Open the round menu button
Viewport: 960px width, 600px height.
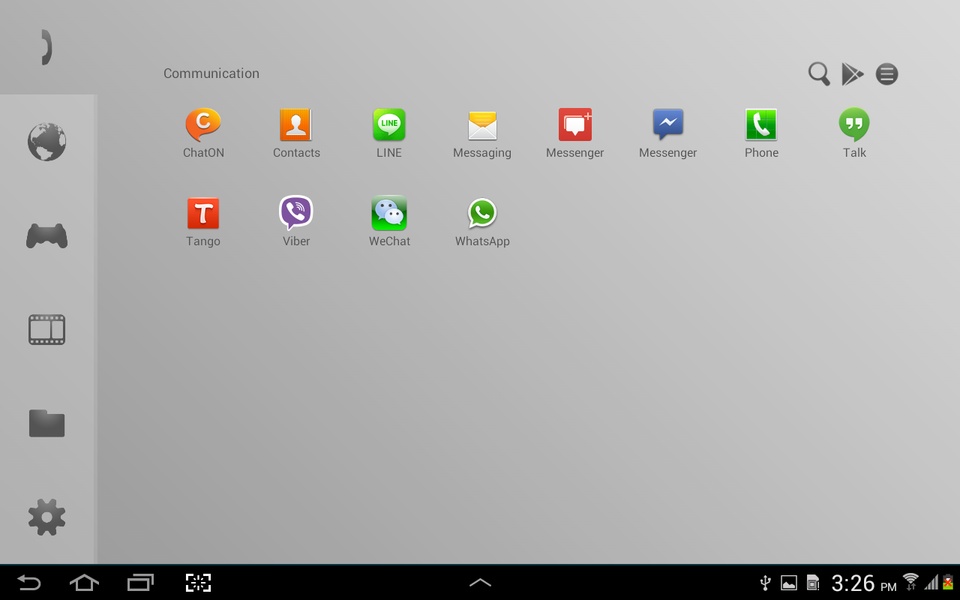[887, 74]
